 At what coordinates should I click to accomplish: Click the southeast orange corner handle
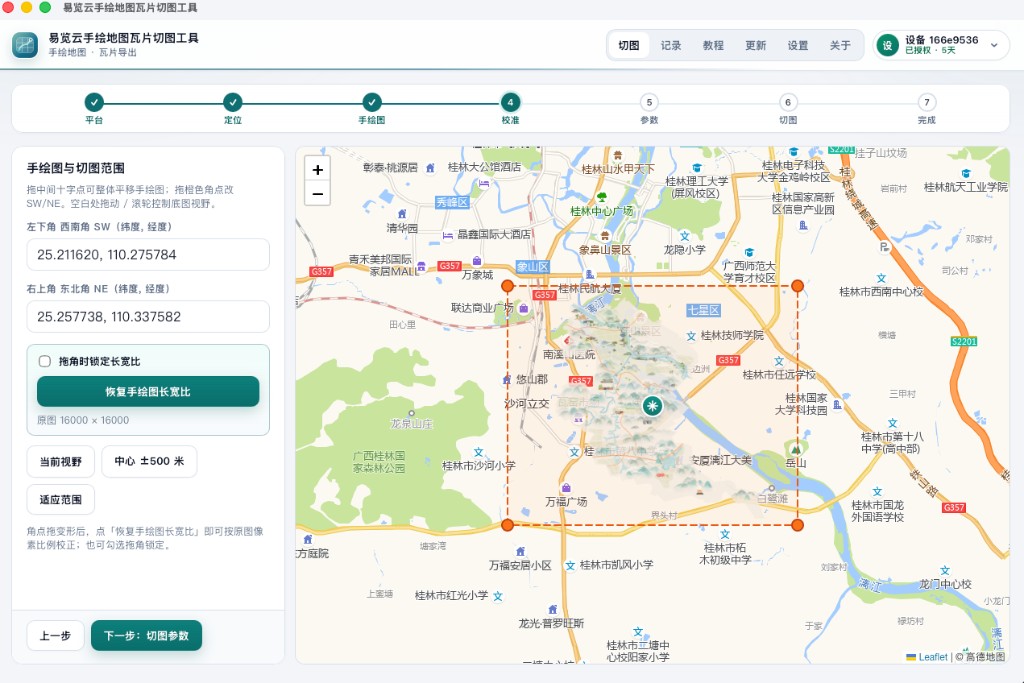pos(797,525)
